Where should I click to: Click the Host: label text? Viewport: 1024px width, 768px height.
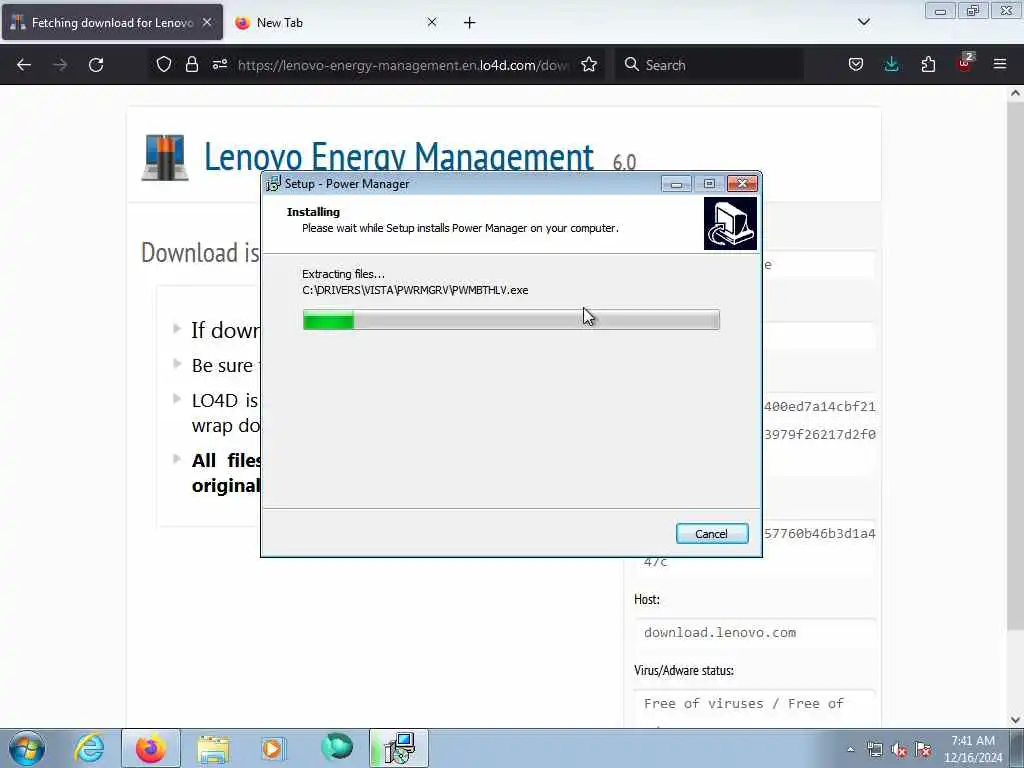(647, 600)
